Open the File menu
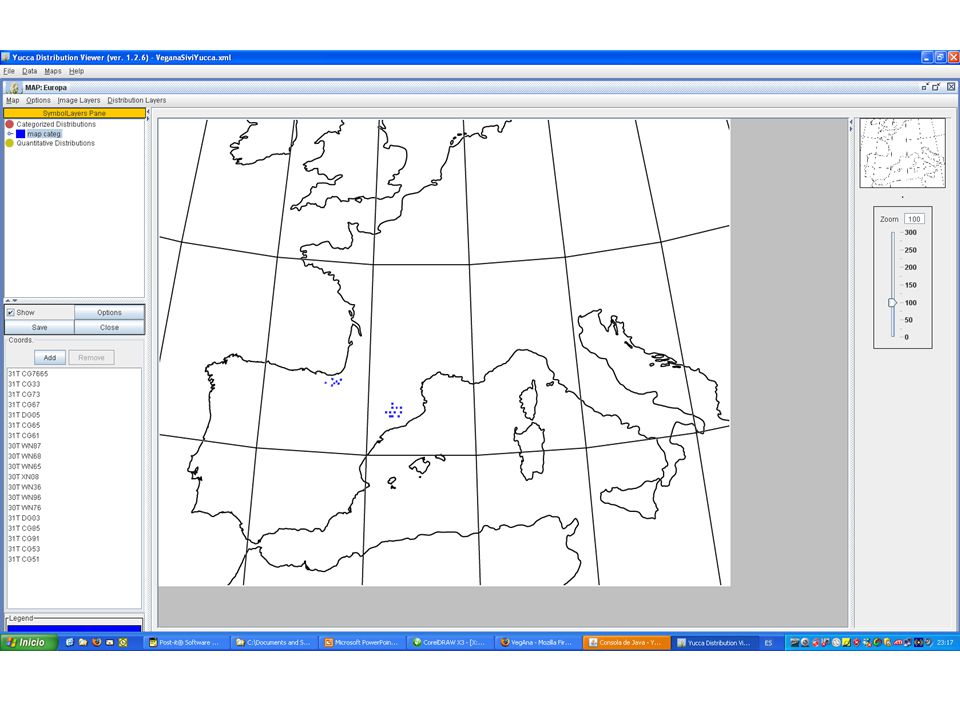 [9, 71]
